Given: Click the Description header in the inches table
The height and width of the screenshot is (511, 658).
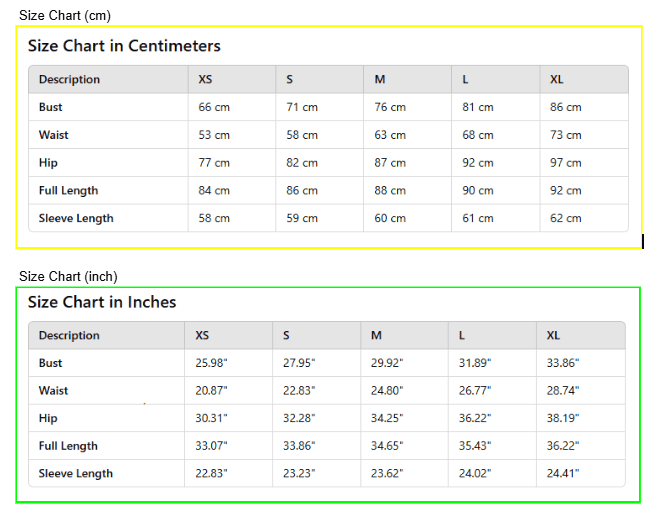Looking at the screenshot, I should click(69, 335).
